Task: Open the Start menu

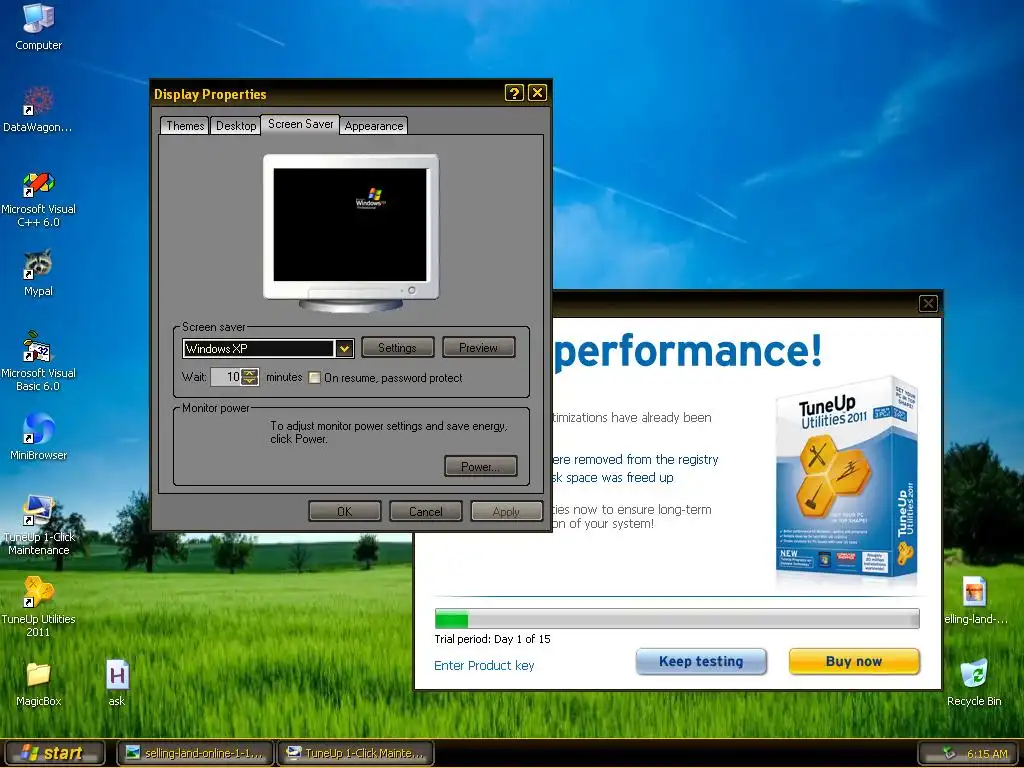Action: [x=54, y=753]
